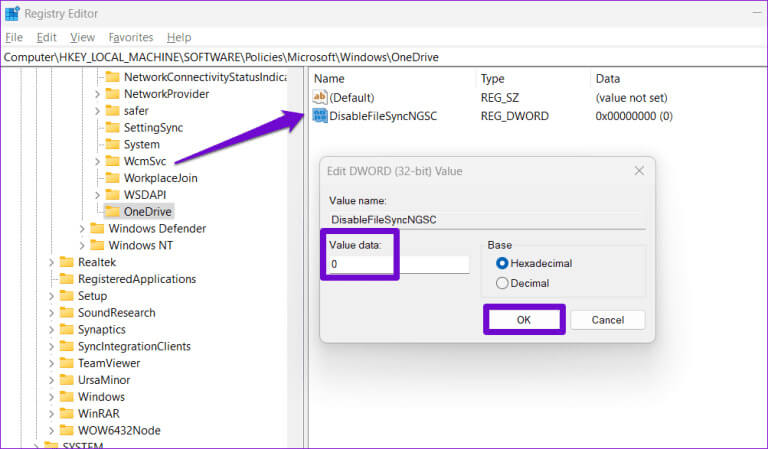The width and height of the screenshot is (768, 449).
Task: Click the Setup folder icon
Action: click(67, 296)
